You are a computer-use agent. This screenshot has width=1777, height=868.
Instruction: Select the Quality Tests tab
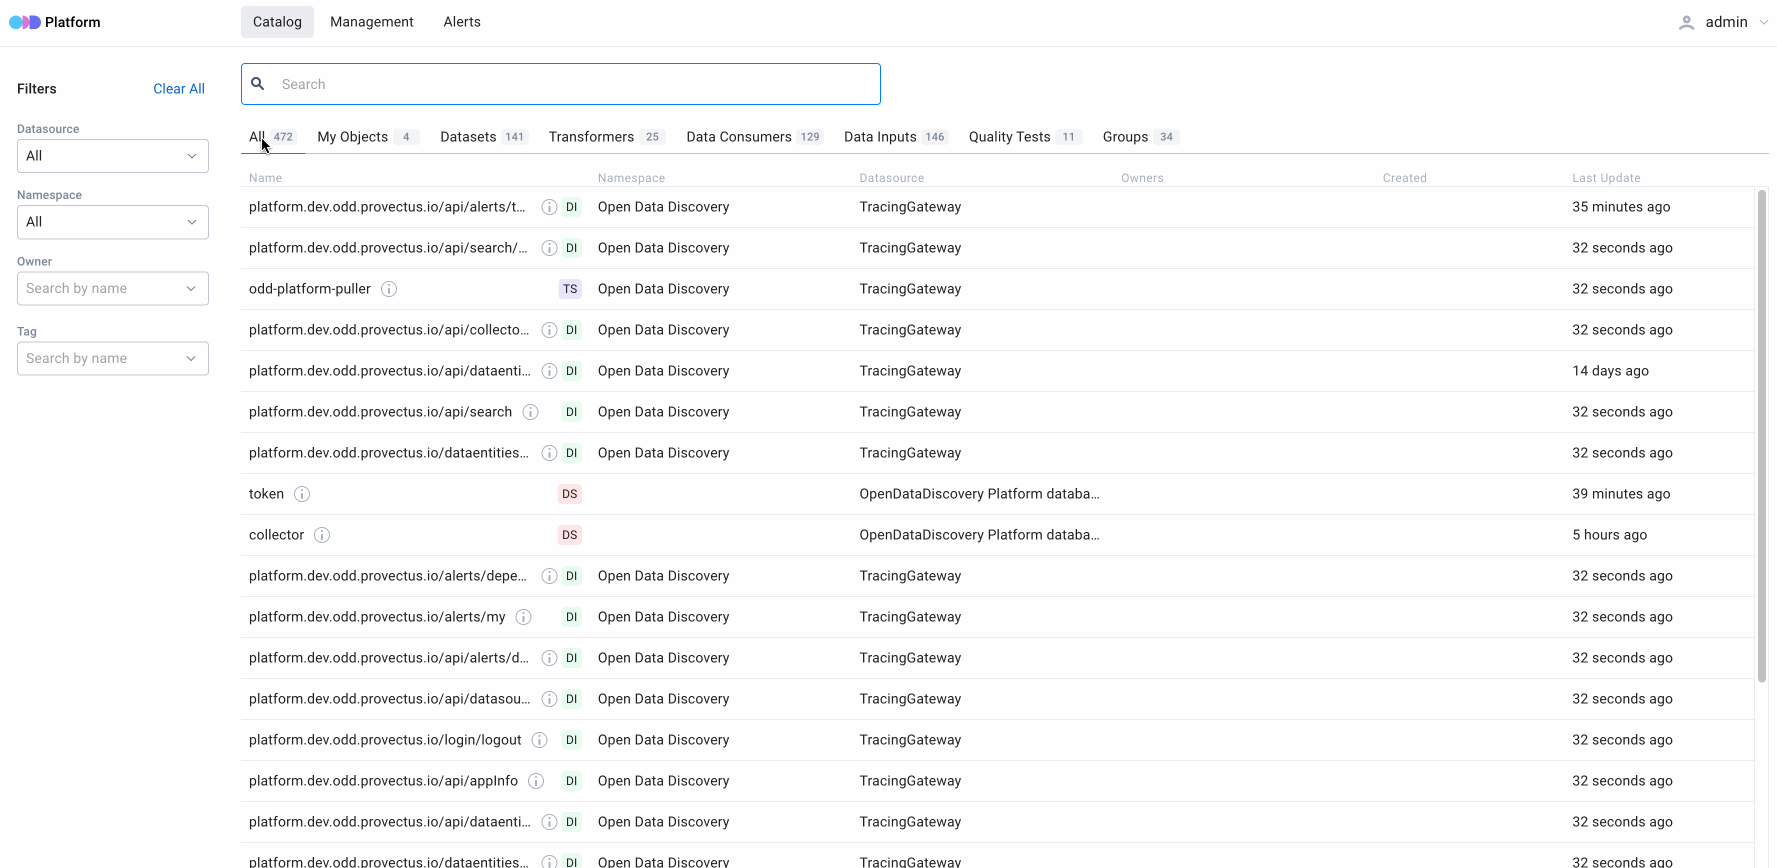(1009, 137)
